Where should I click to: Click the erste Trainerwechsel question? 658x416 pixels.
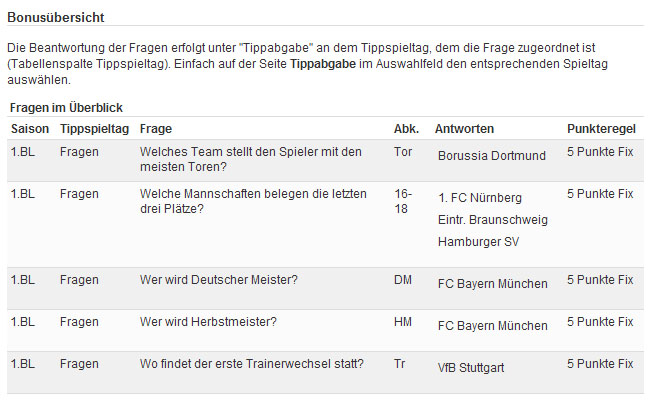point(252,364)
